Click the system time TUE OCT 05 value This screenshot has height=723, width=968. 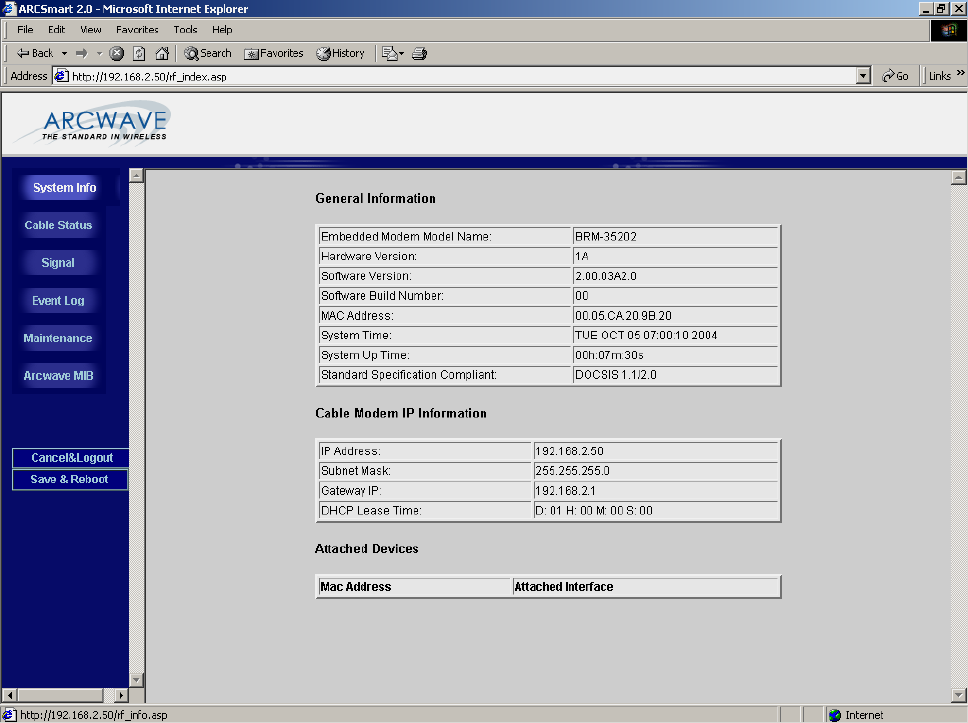[x=646, y=335]
